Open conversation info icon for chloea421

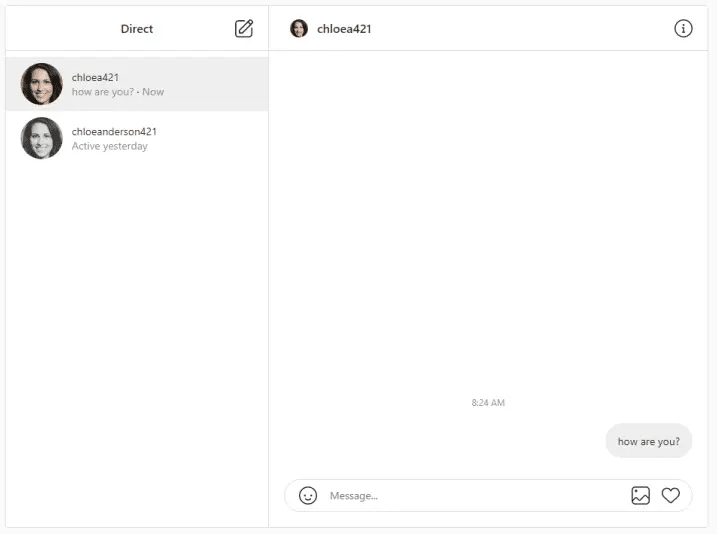[x=683, y=28]
